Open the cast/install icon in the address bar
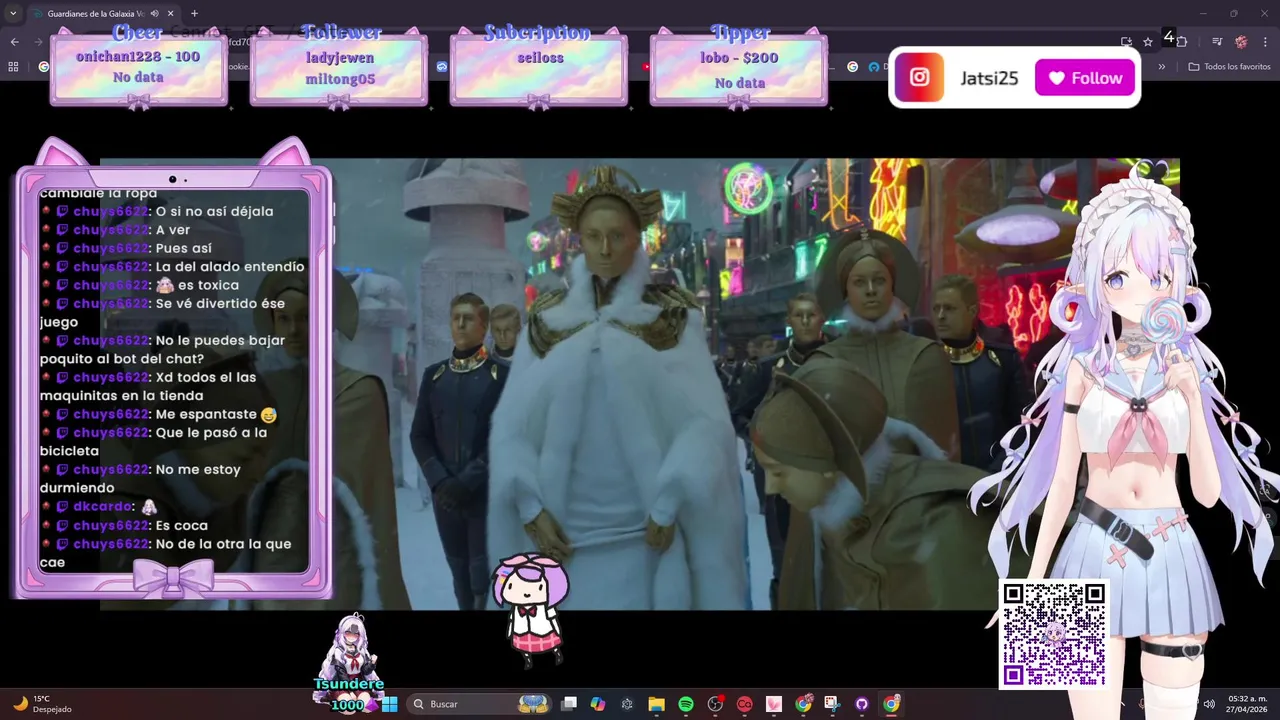This screenshot has width=1280, height=720. click(1126, 41)
